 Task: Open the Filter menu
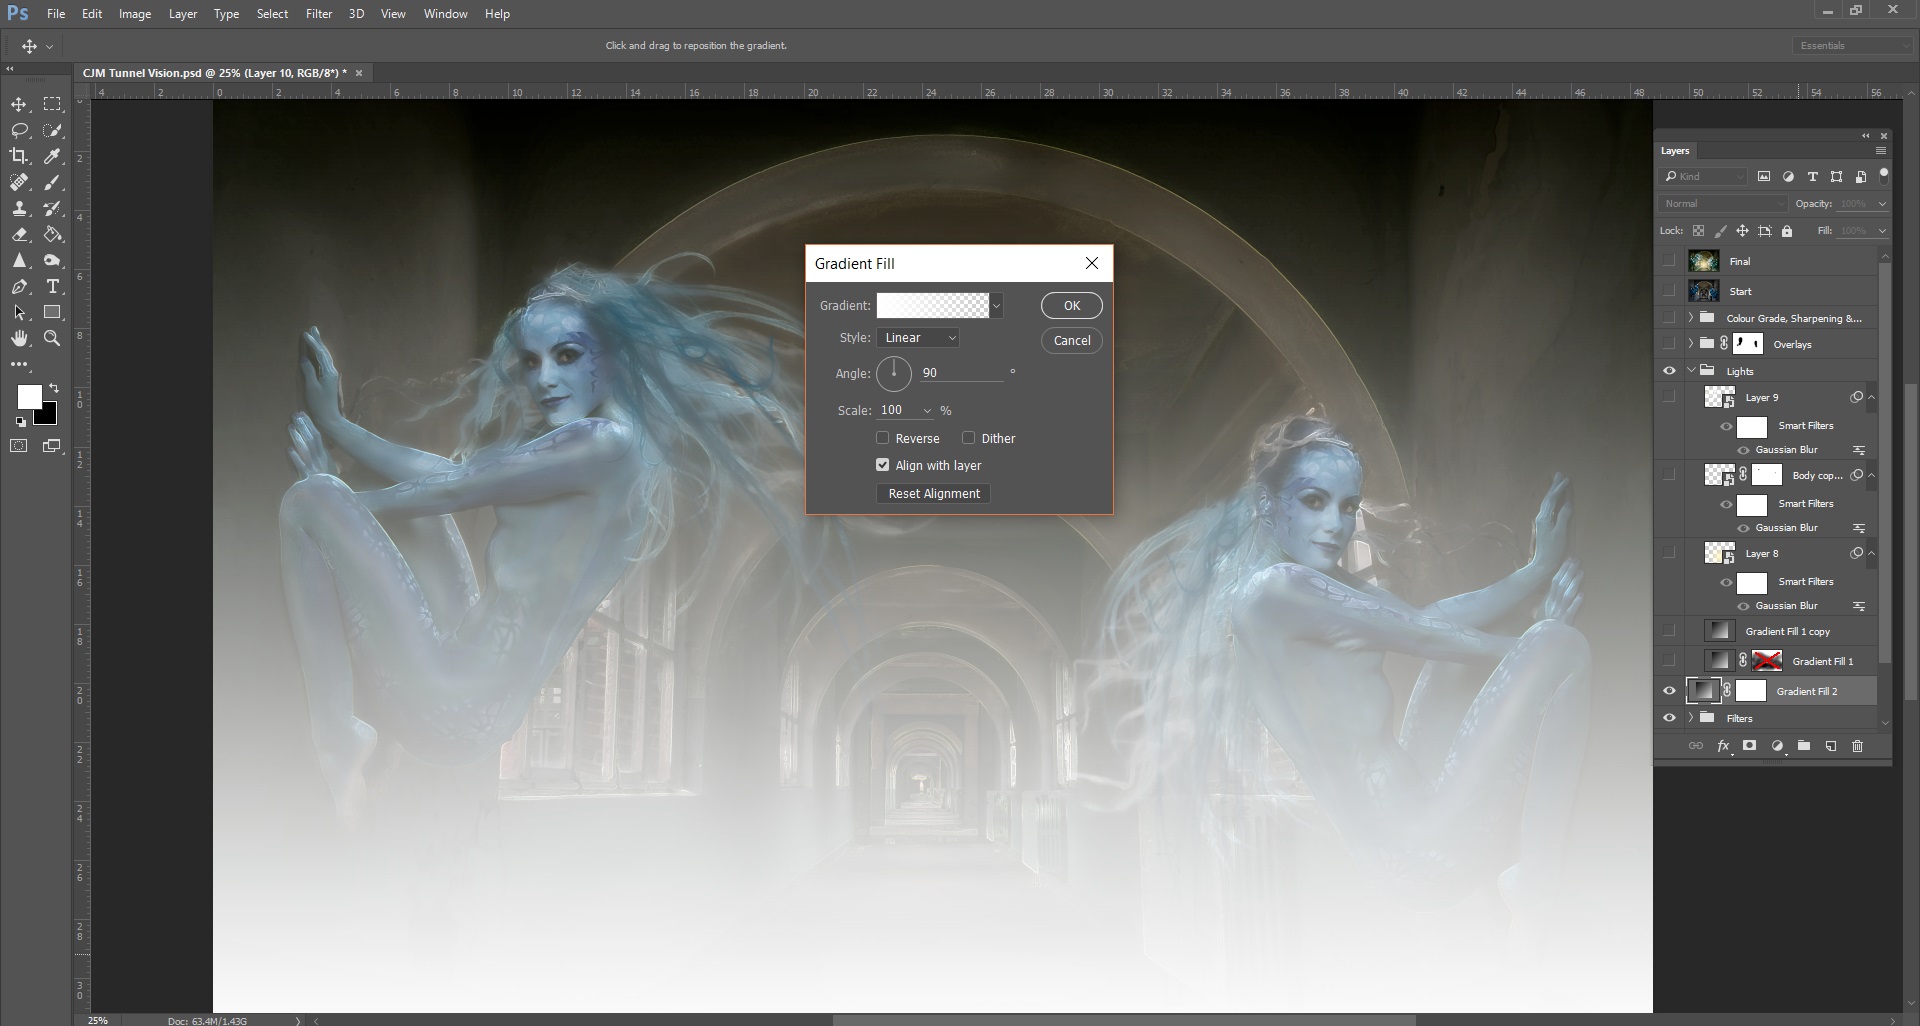pos(319,14)
